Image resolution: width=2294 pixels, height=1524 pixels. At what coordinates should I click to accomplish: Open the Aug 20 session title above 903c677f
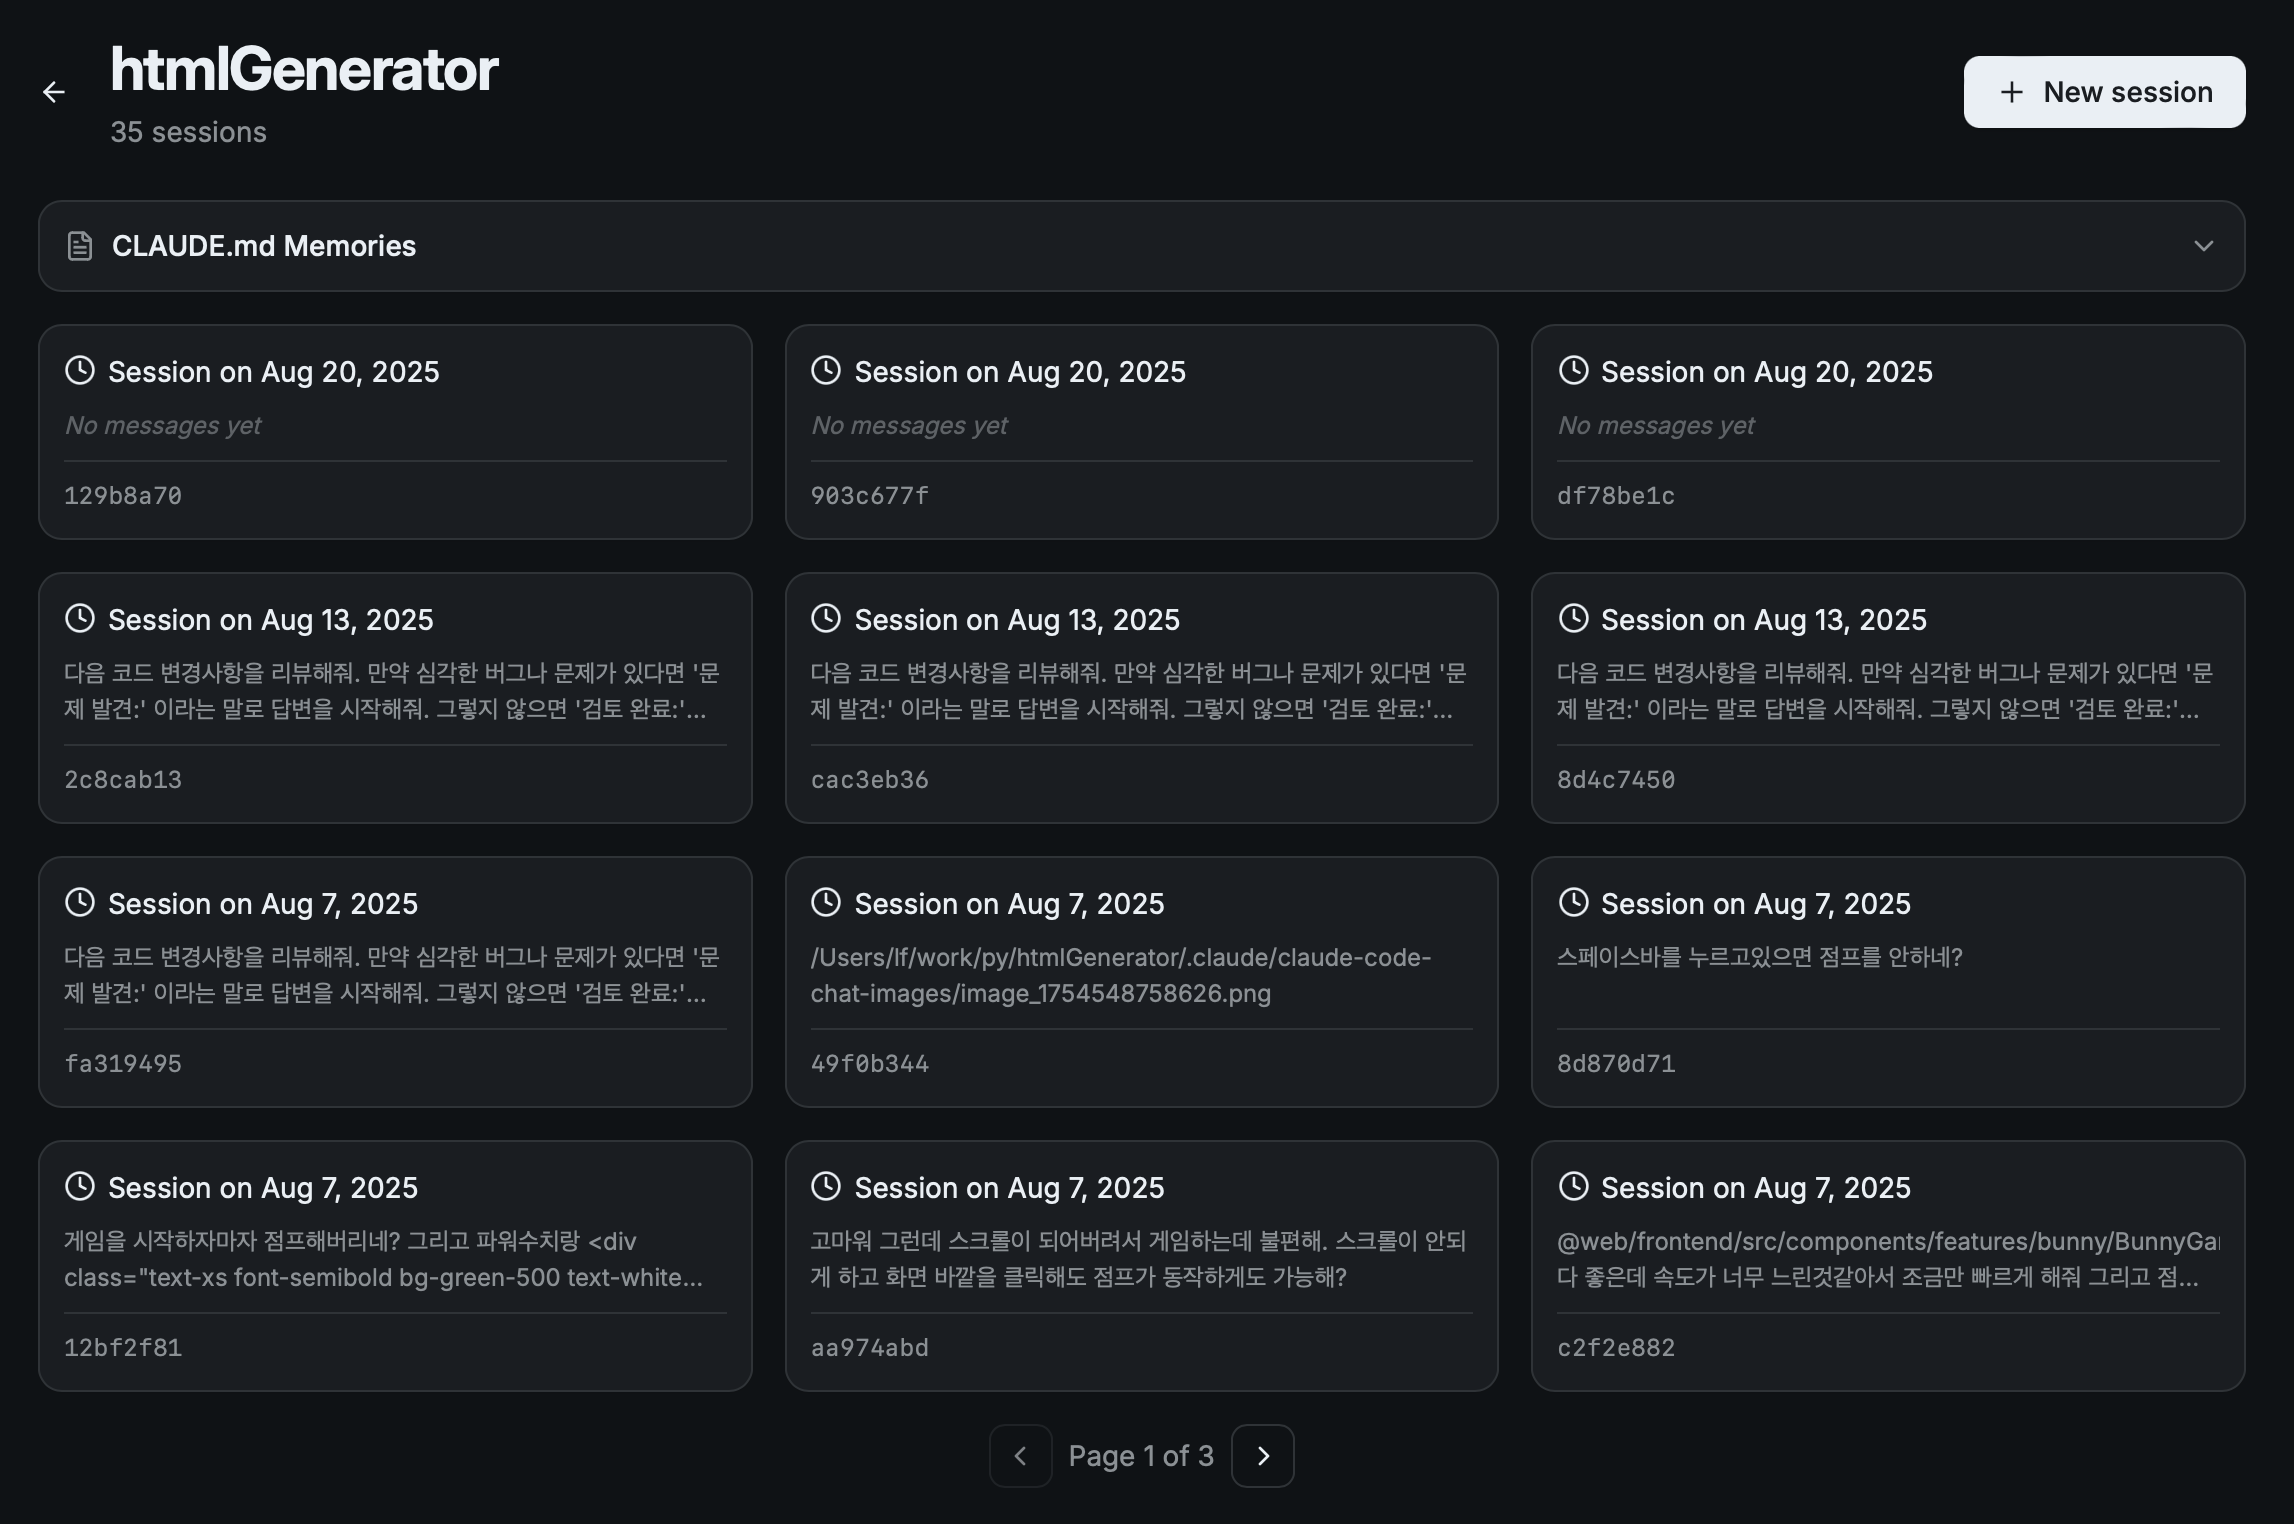(1020, 372)
